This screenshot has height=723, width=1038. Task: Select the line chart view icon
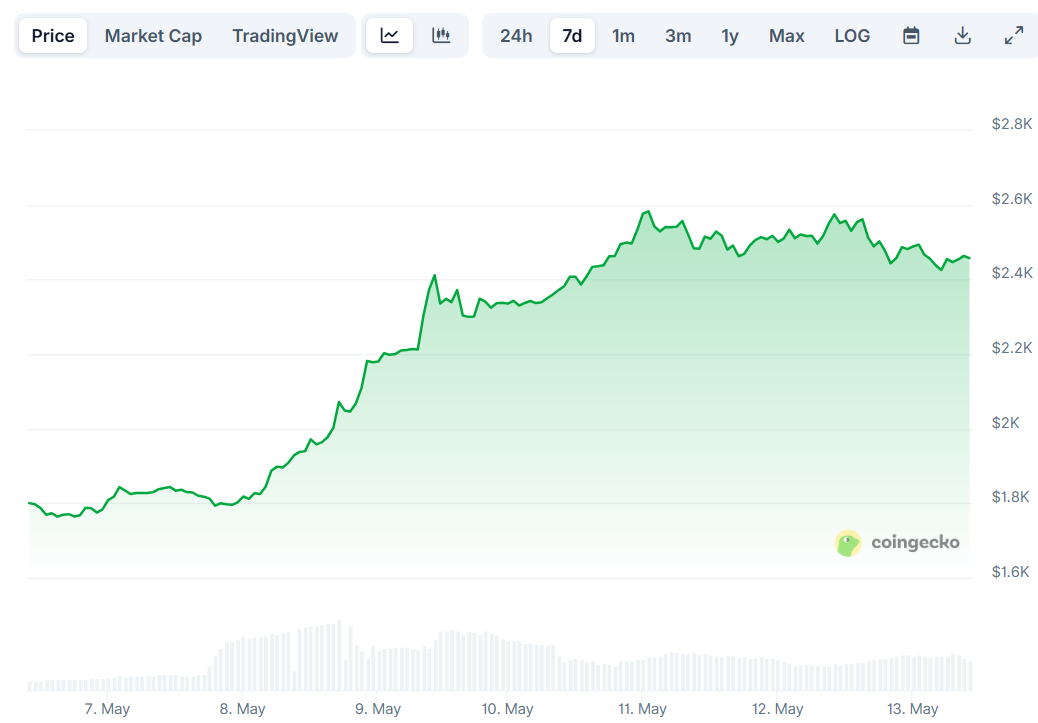pyautogui.click(x=389, y=35)
